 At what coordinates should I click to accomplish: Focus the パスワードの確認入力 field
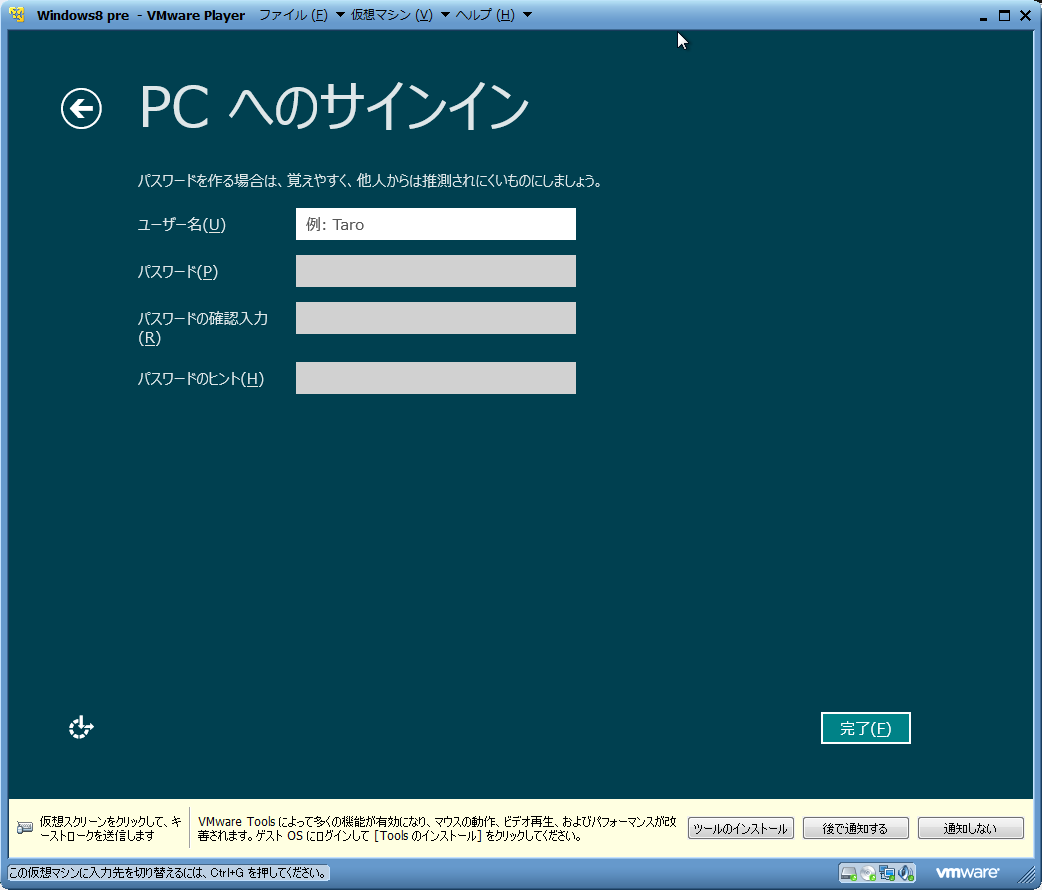point(436,318)
